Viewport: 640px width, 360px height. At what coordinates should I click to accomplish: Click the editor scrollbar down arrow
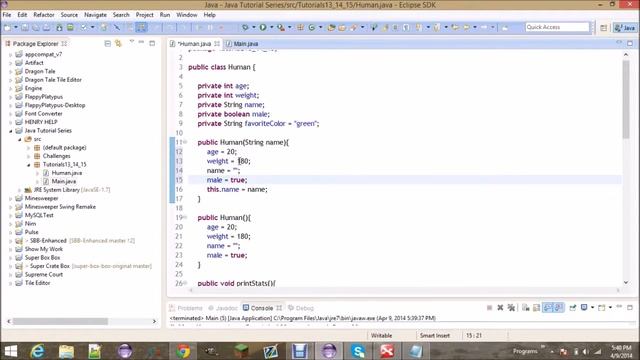(626, 282)
